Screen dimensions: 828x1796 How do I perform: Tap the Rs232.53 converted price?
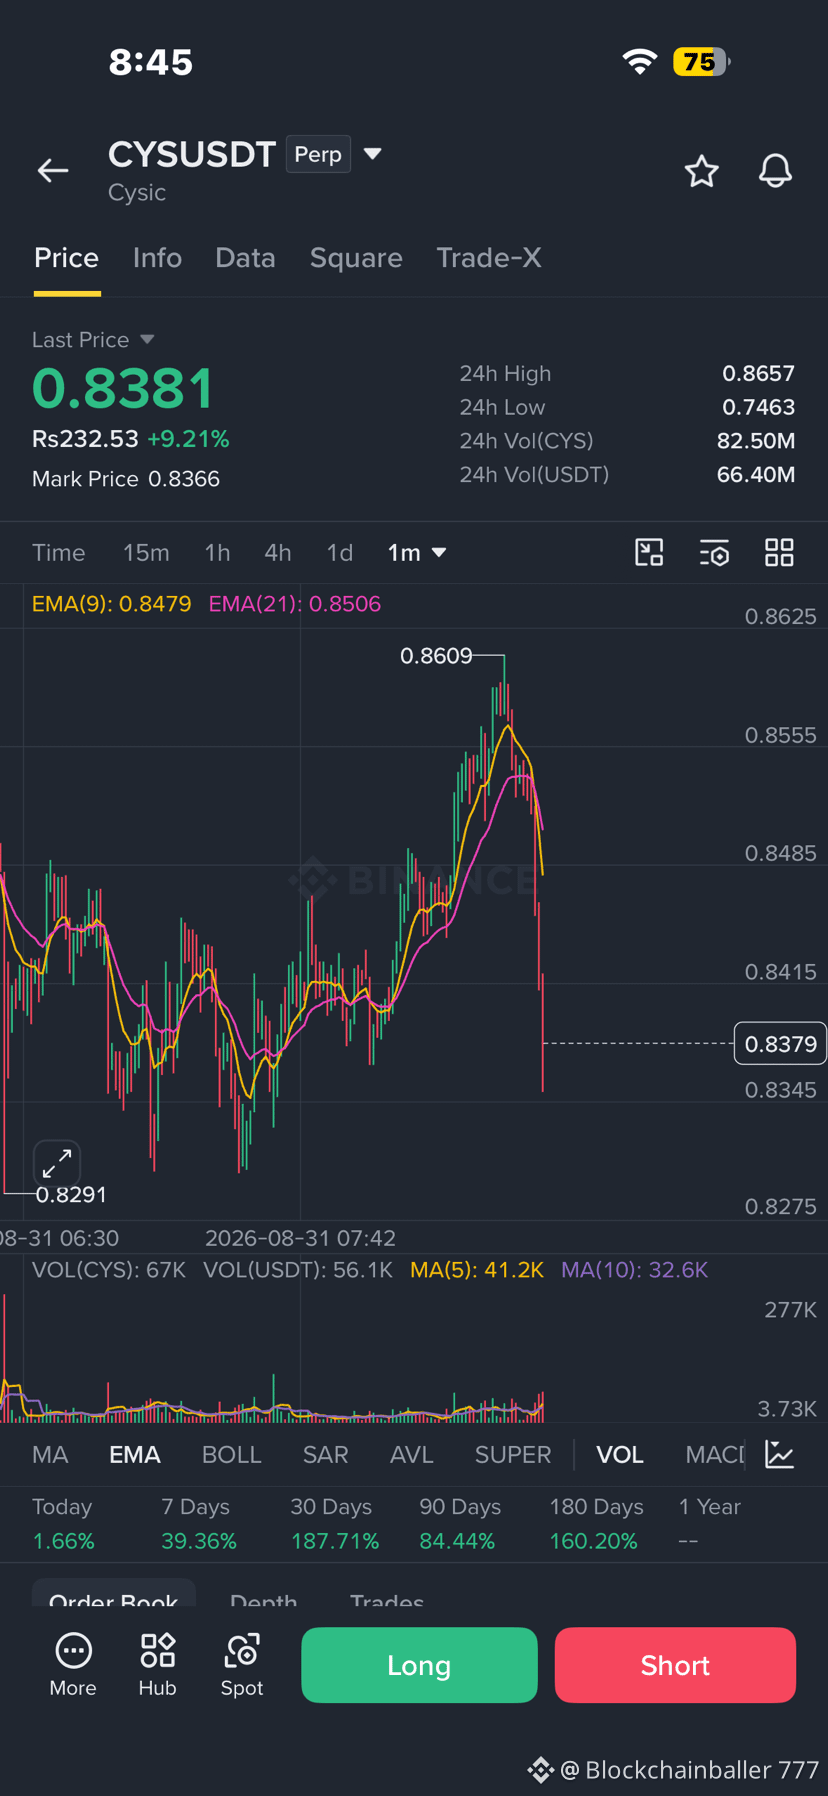(x=85, y=439)
